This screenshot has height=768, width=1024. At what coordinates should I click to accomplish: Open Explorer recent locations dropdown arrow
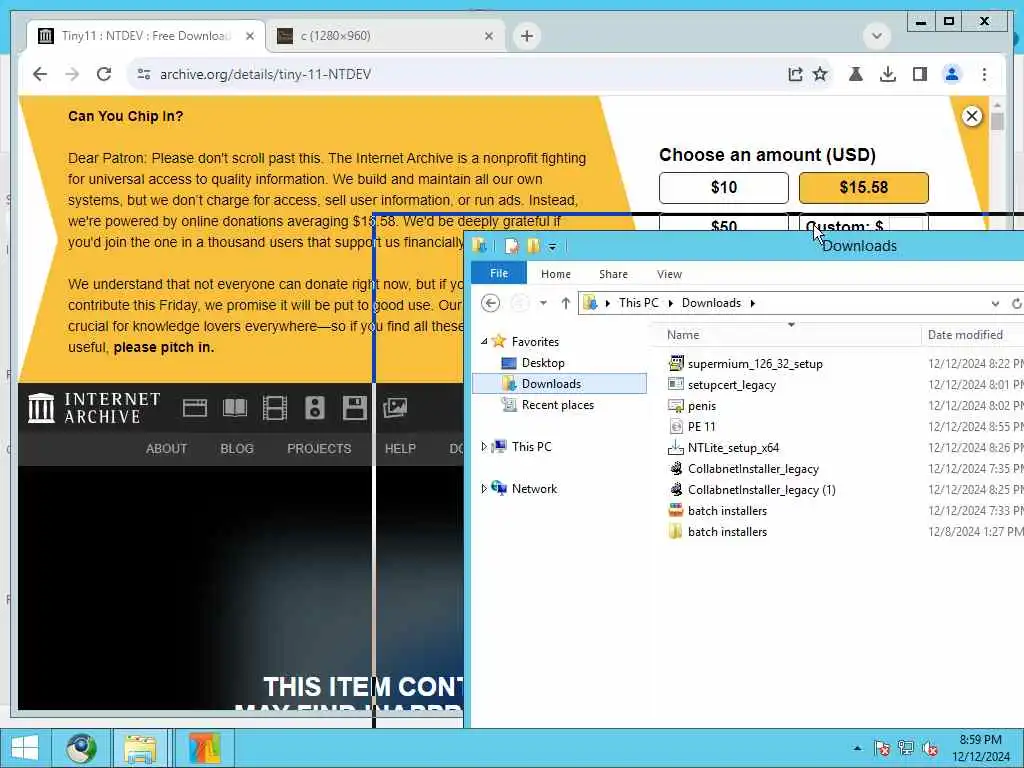click(x=543, y=303)
